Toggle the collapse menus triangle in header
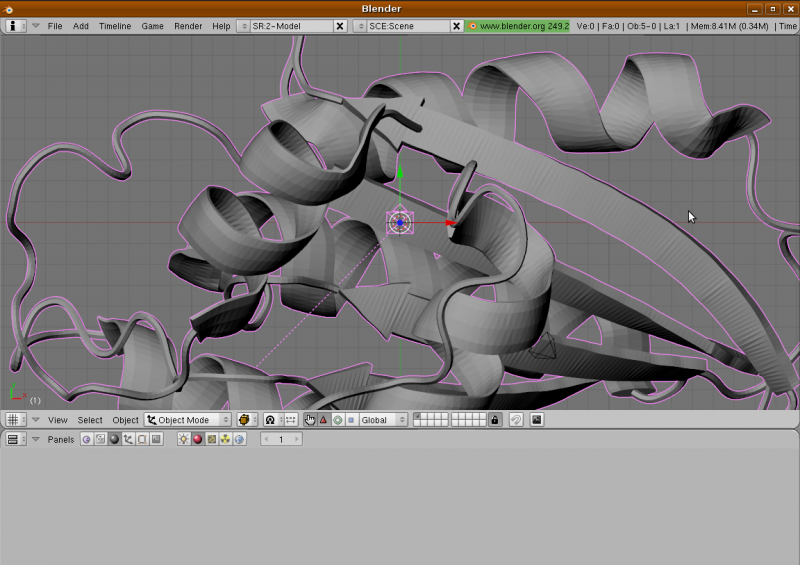The height and width of the screenshot is (565, 800). (x=36, y=26)
